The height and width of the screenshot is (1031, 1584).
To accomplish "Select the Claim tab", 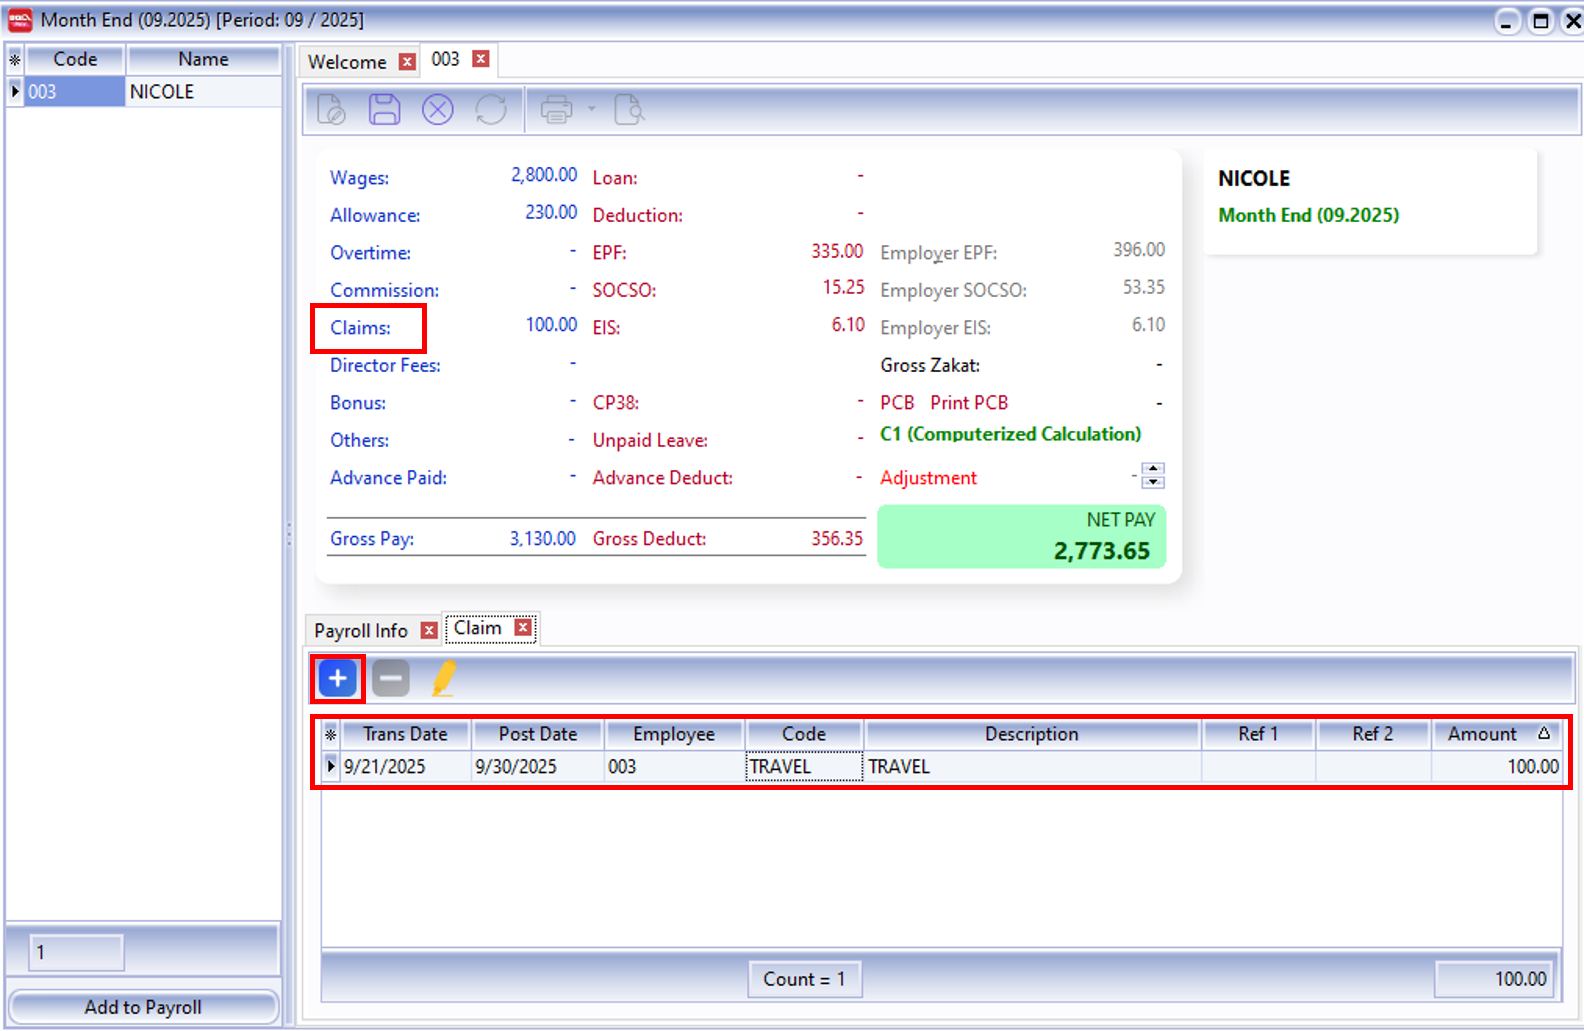I will tap(477, 627).
